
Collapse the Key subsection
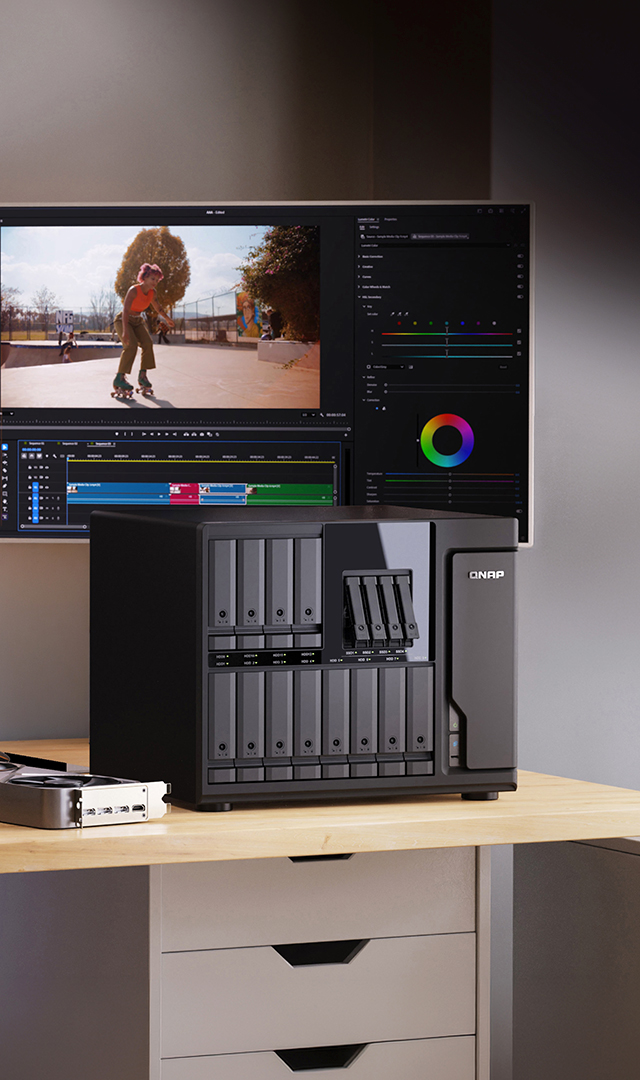tap(364, 307)
